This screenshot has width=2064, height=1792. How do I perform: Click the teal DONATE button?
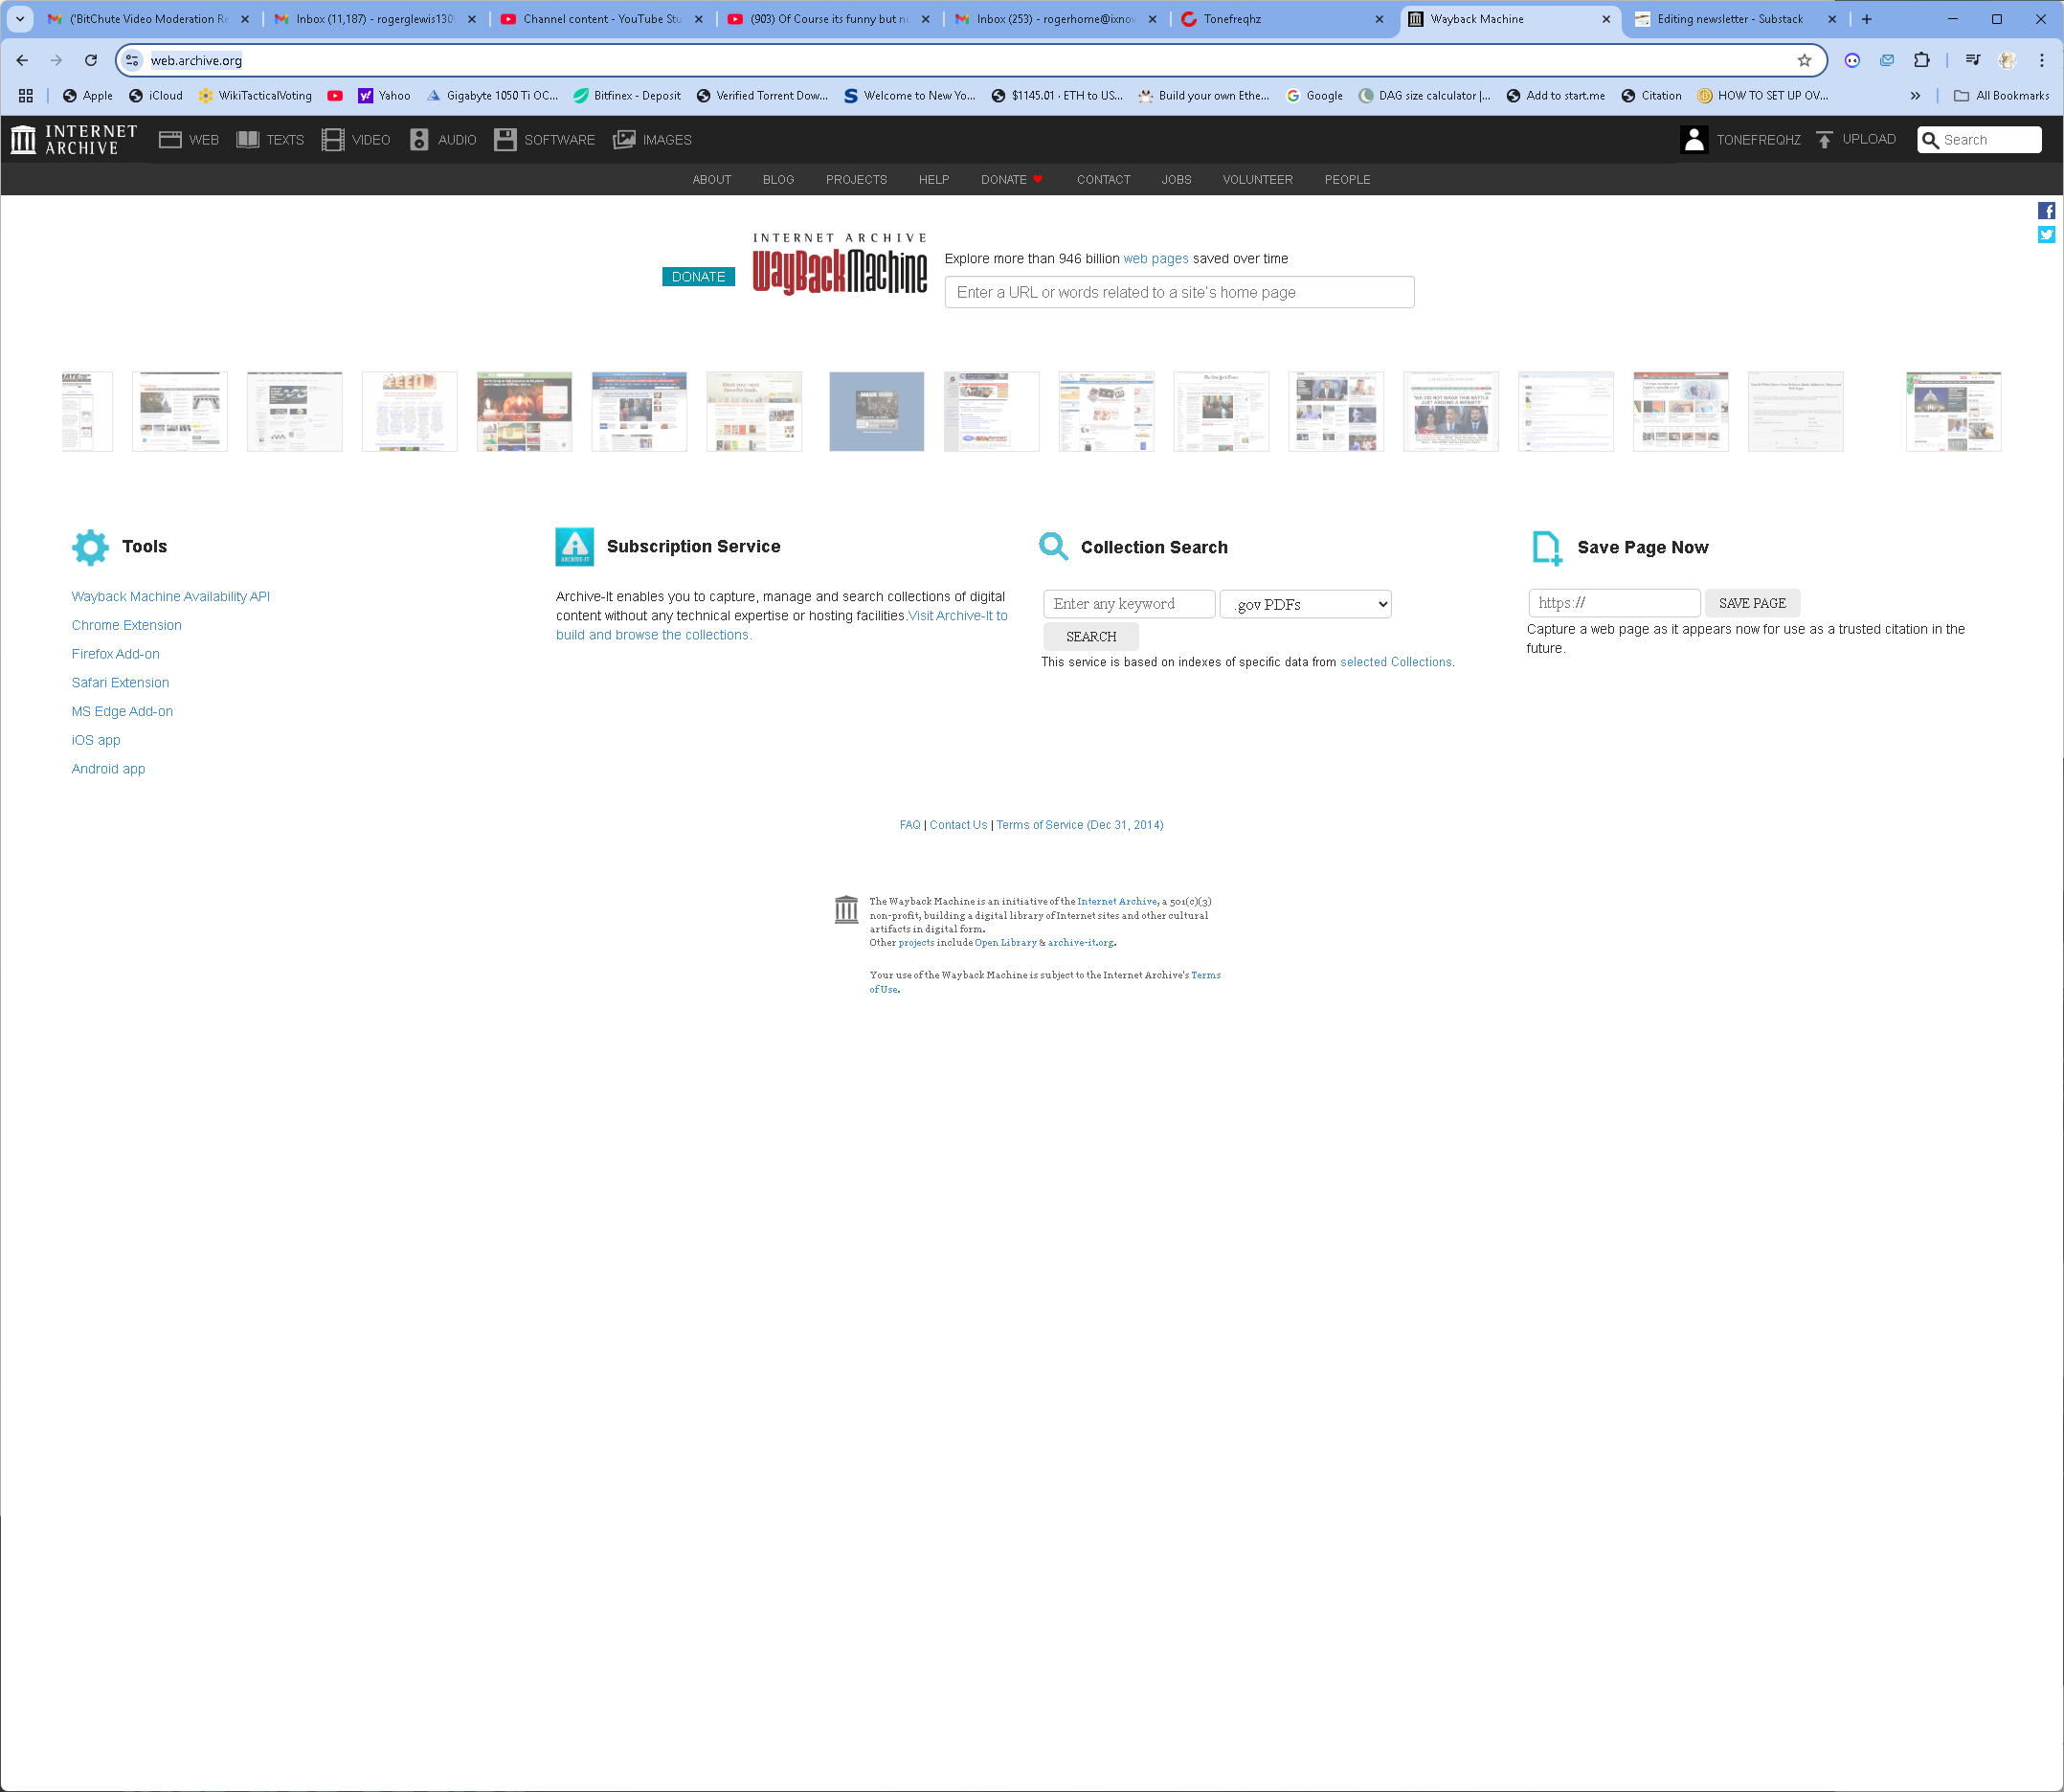pos(698,277)
